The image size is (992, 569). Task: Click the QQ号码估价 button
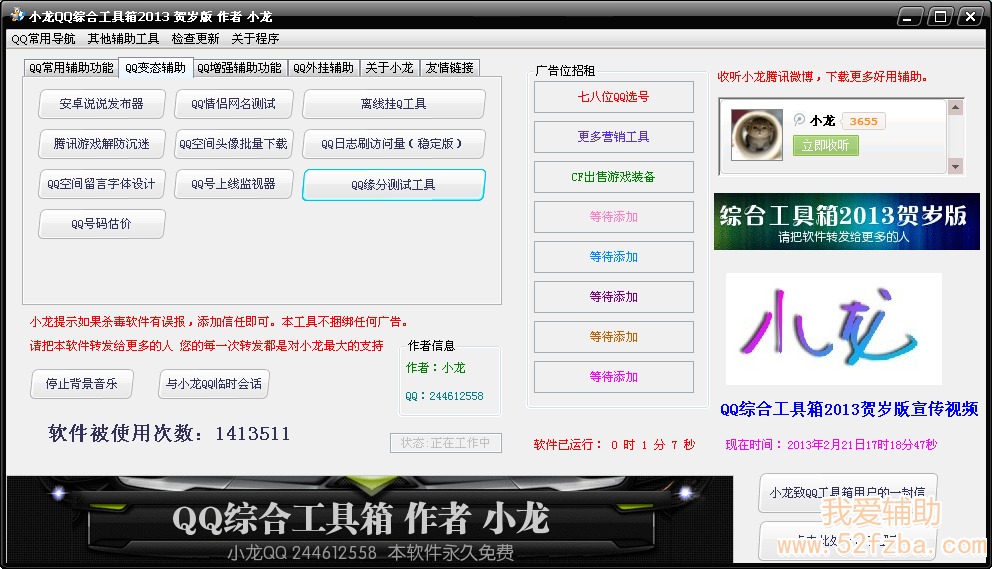[102, 223]
